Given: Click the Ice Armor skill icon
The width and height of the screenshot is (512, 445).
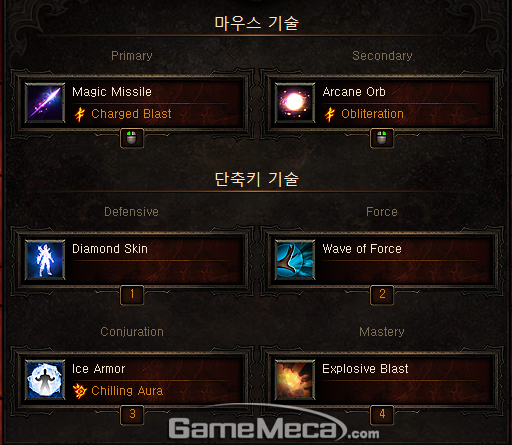Looking at the screenshot, I should tap(45, 380).
